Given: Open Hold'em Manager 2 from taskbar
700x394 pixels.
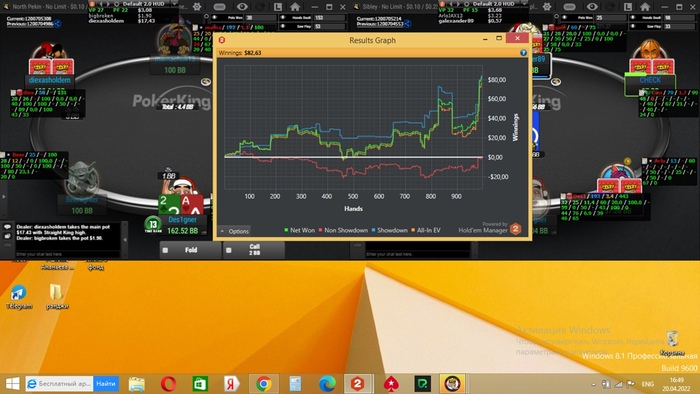Looking at the screenshot, I should coord(357,384).
